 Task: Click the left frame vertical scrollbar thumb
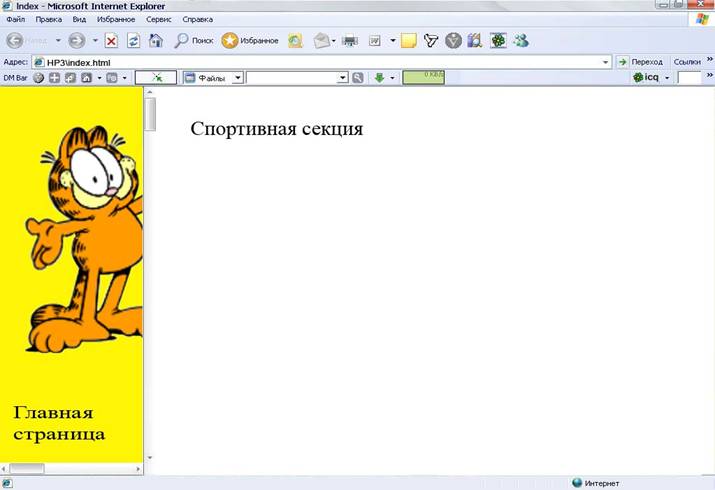point(150,114)
